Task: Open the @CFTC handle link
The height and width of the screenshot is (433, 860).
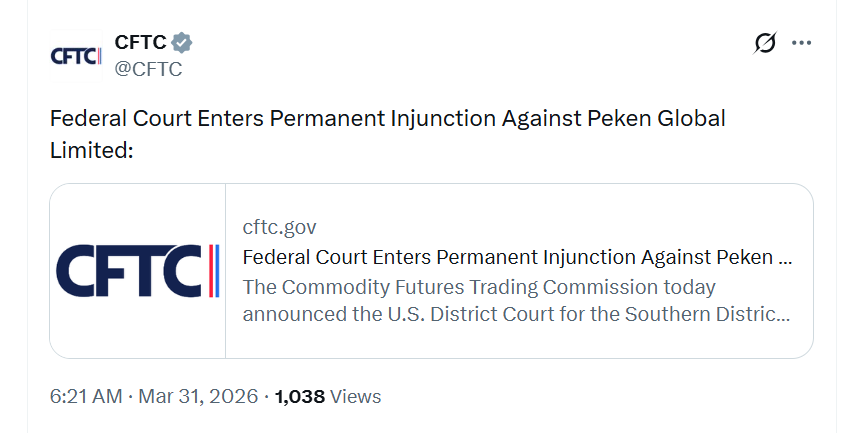Action: click(x=148, y=69)
